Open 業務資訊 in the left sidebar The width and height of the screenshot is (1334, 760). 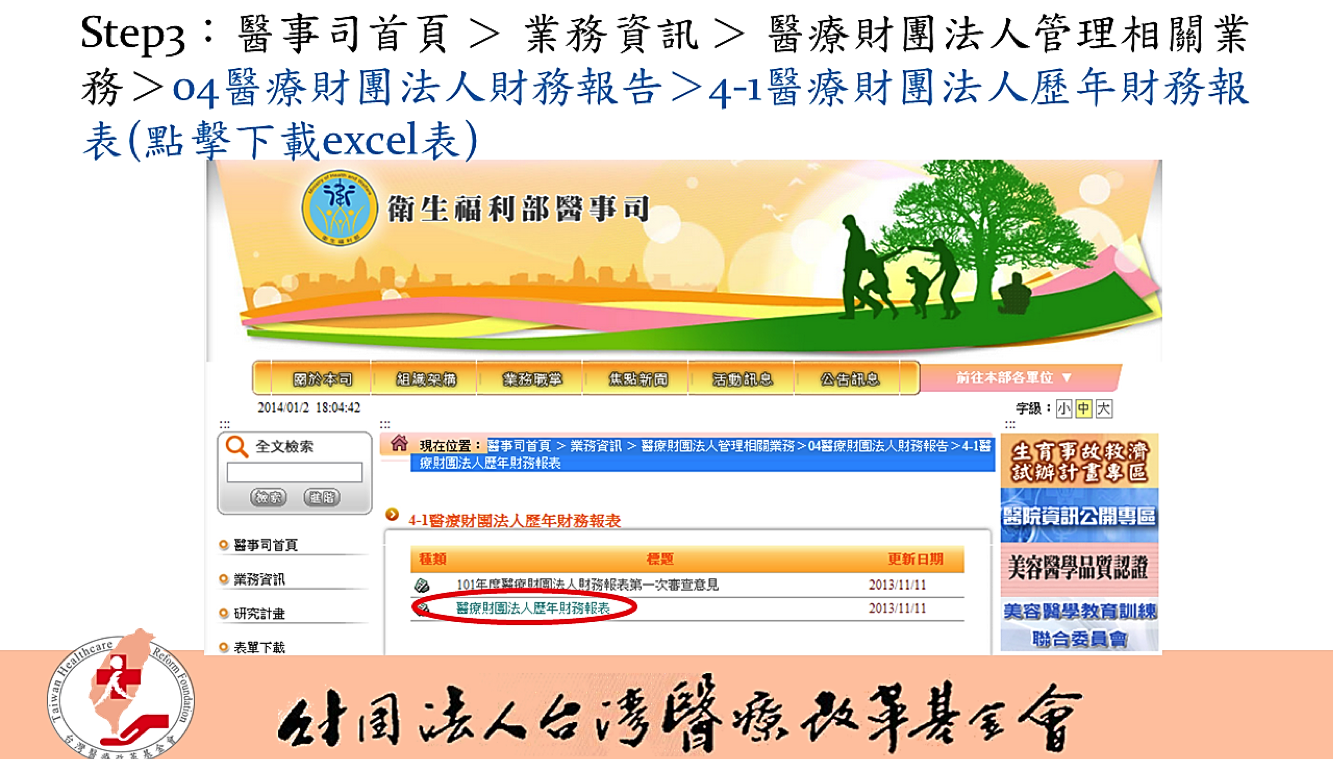pyautogui.click(x=259, y=580)
